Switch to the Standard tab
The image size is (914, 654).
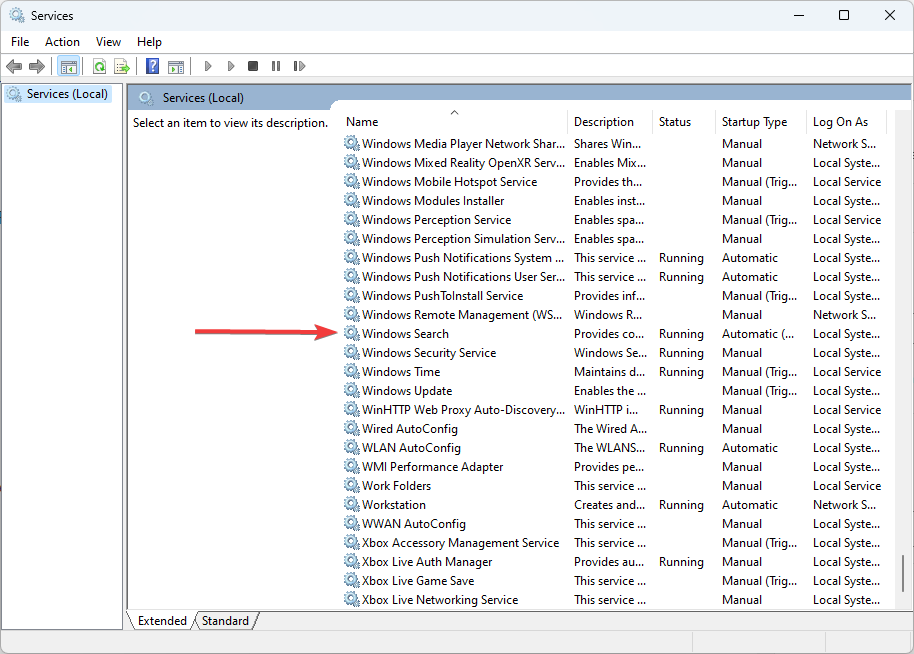coord(226,621)
